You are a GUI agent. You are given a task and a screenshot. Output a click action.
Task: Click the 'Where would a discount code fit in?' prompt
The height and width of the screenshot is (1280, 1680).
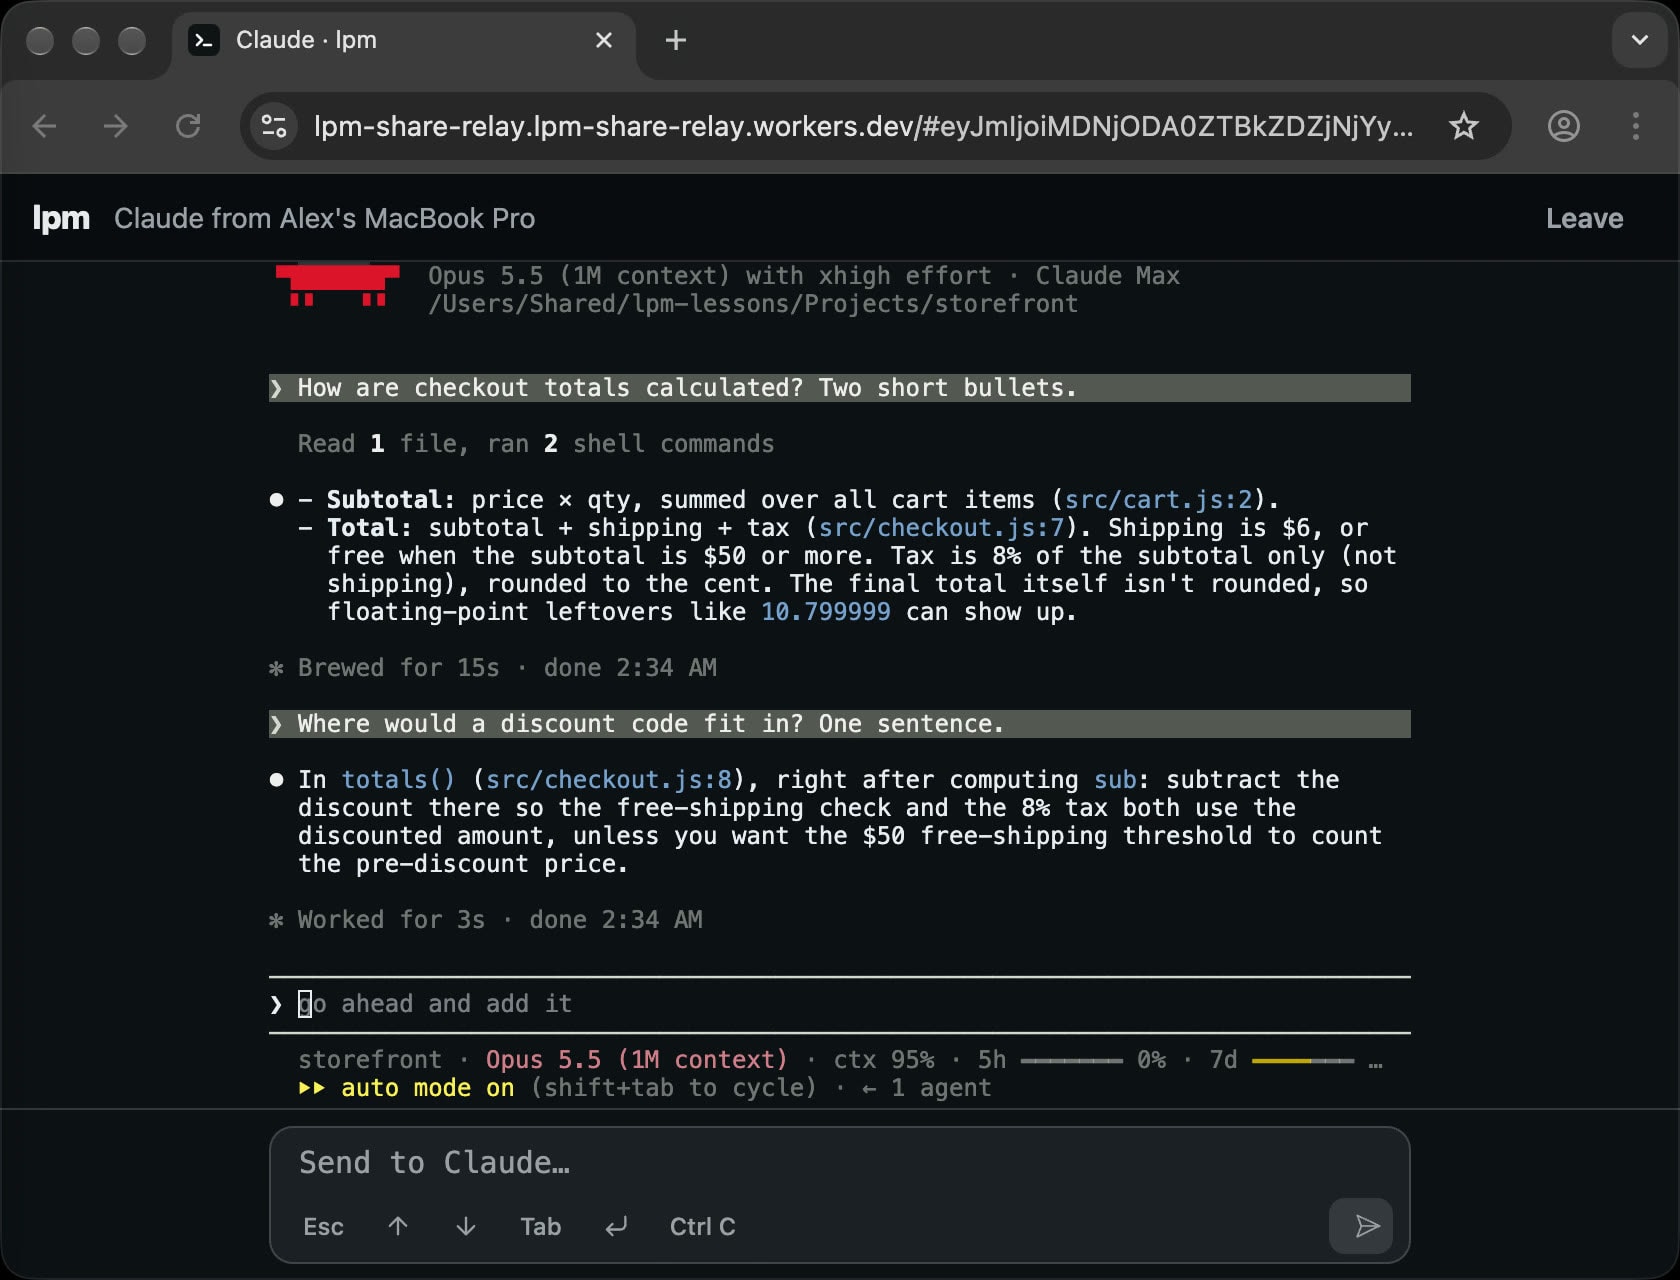(x=840, y=724)
